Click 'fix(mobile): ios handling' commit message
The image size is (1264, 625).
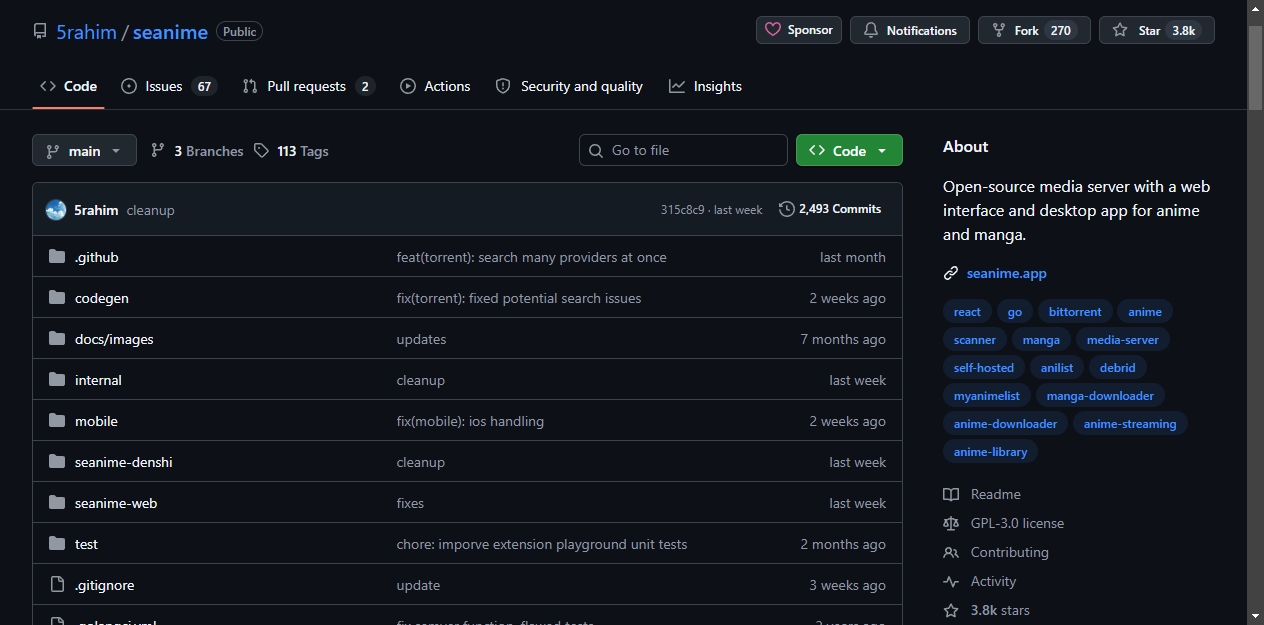tap(470, 421)
